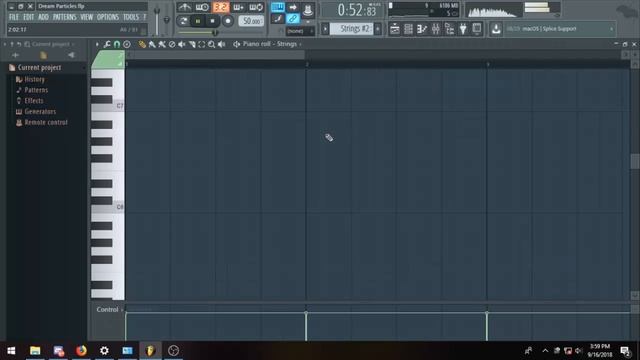The height and width of the screenshot is (360, 640).
Task: Toggle the 3.2 recording countdown
Action: [221, 7]
